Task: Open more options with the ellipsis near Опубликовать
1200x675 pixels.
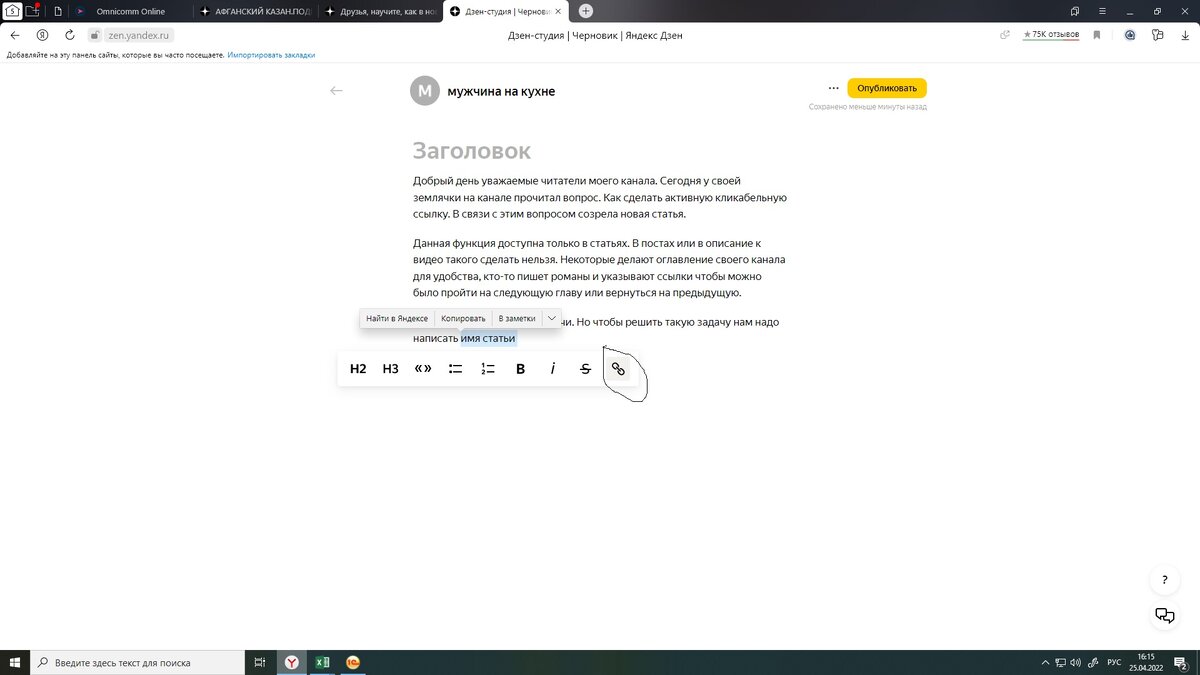Action: (x=834, y=88)
